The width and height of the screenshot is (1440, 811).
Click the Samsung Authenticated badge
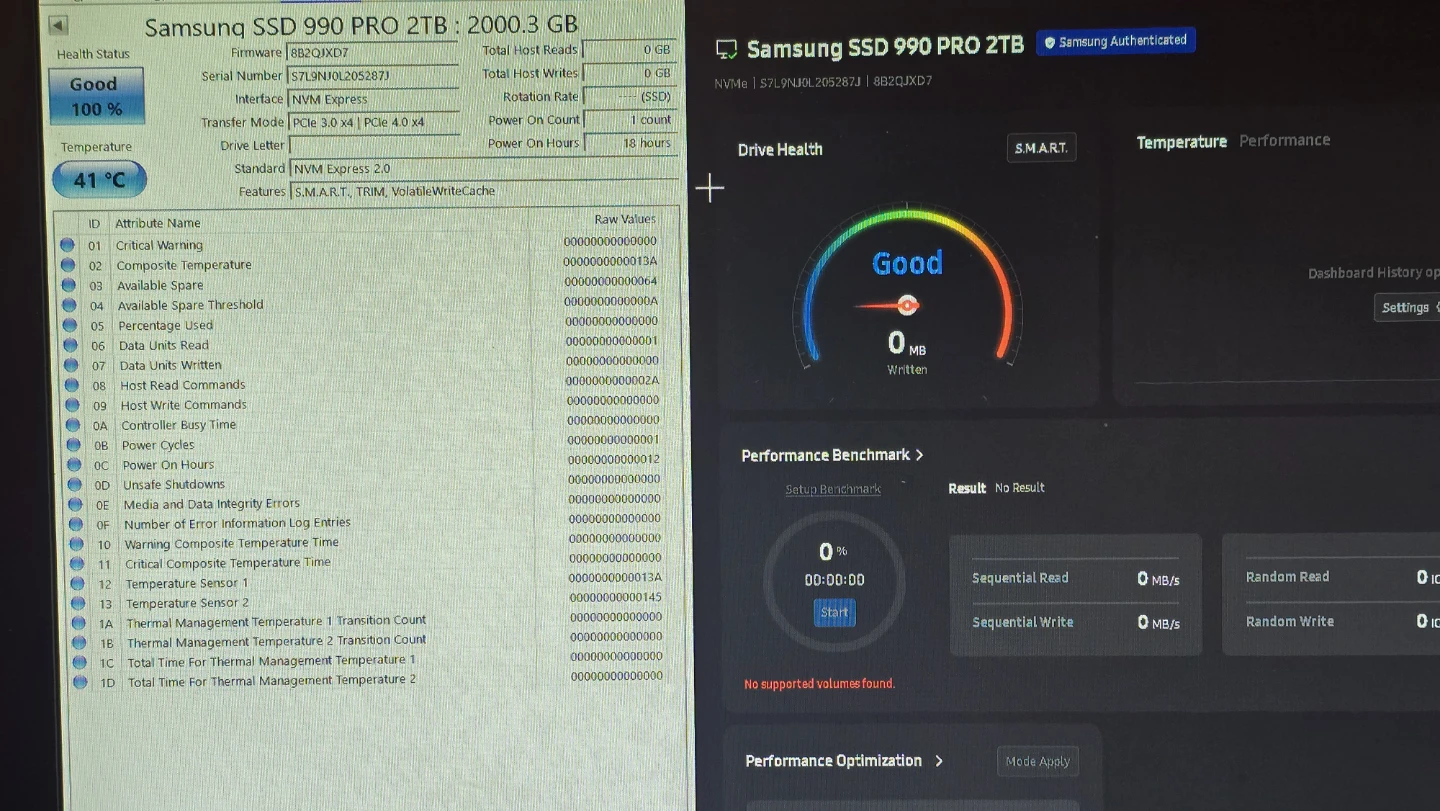pyautogui.click(x=1115, y=42)
